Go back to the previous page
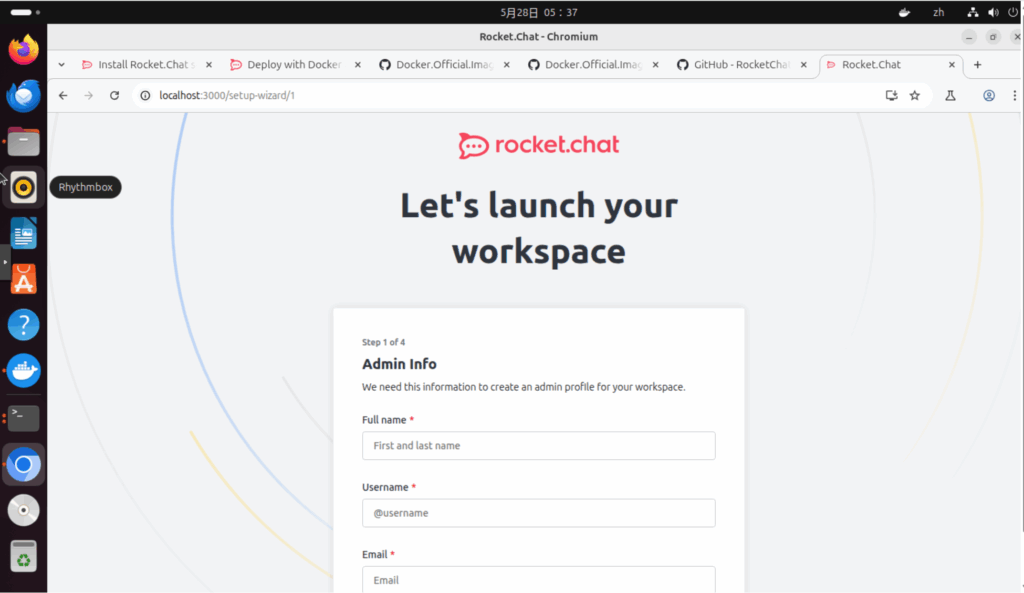 coord(63,95)
